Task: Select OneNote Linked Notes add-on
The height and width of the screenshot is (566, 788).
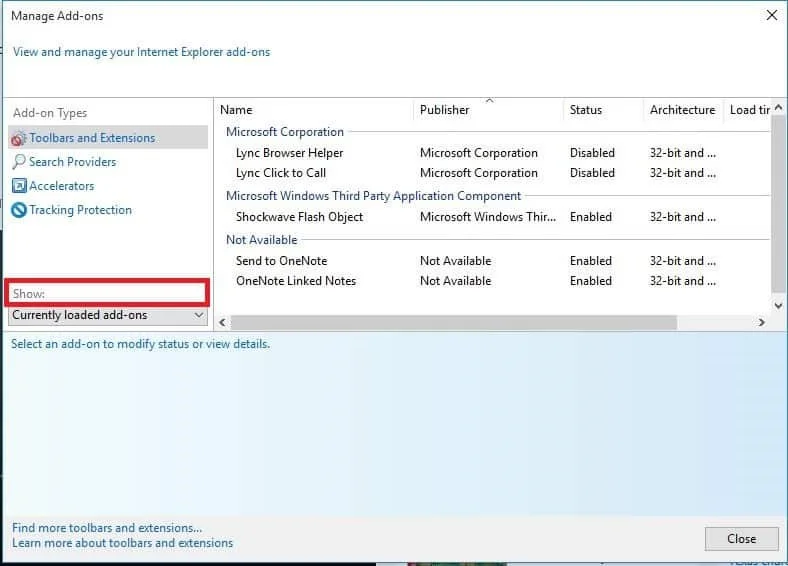Action: tap(295, 281)
